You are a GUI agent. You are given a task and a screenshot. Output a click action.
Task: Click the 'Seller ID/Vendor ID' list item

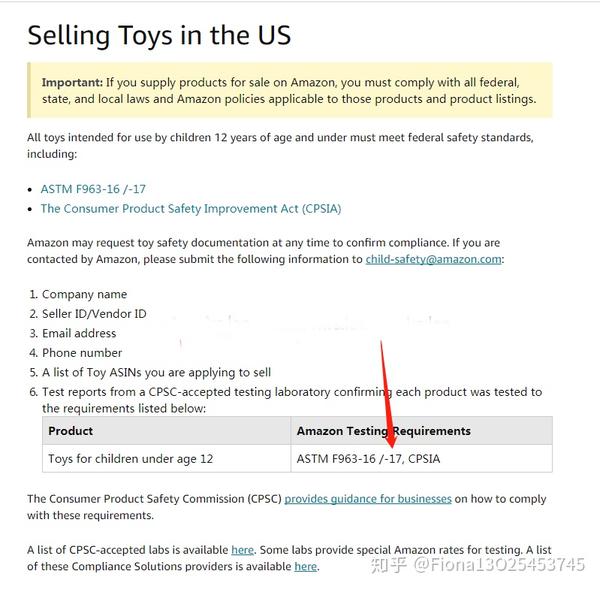click(x=94, y=314)
